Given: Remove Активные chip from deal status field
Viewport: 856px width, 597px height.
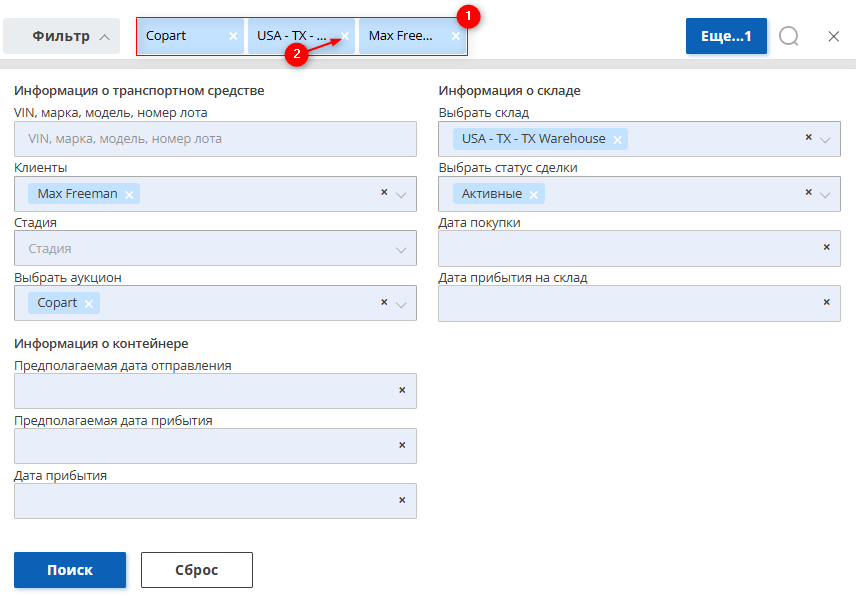Looking at the screenshot, I should [x=534, y=195].
